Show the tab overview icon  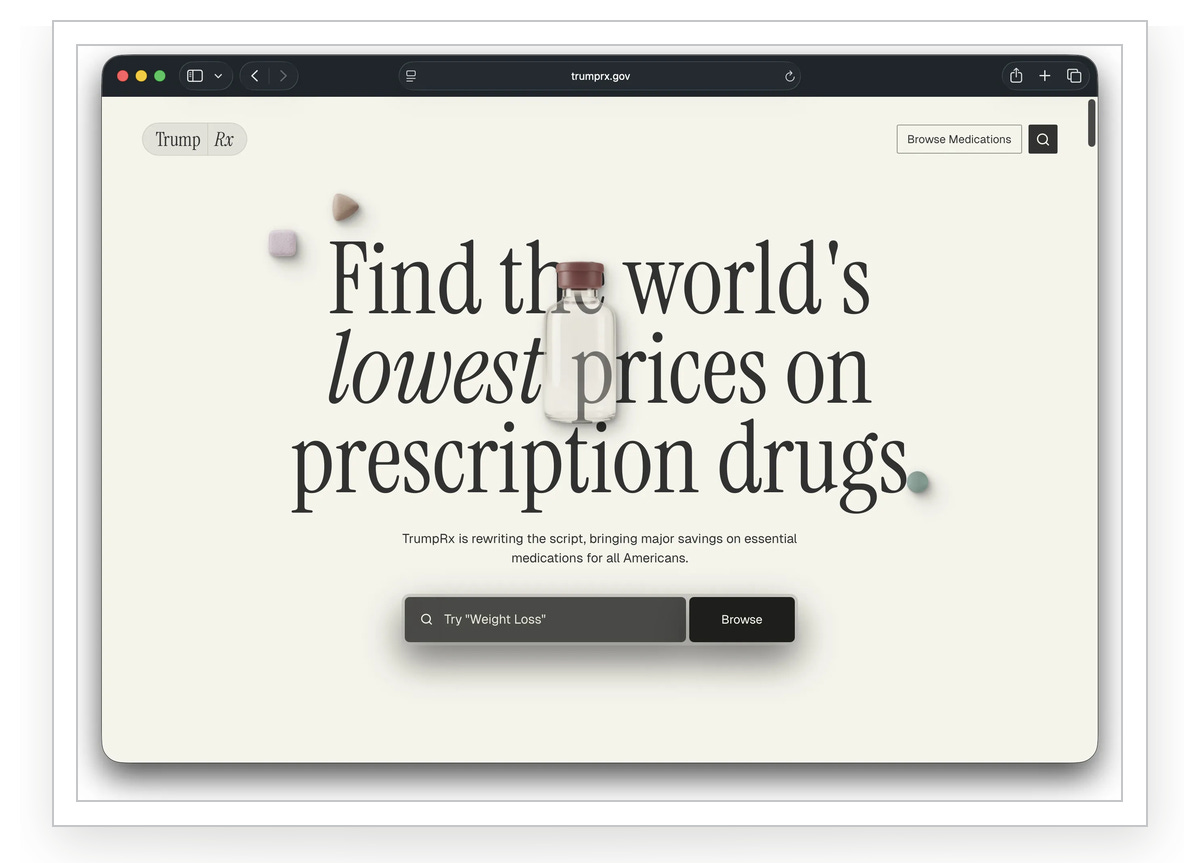(1074, 76)
